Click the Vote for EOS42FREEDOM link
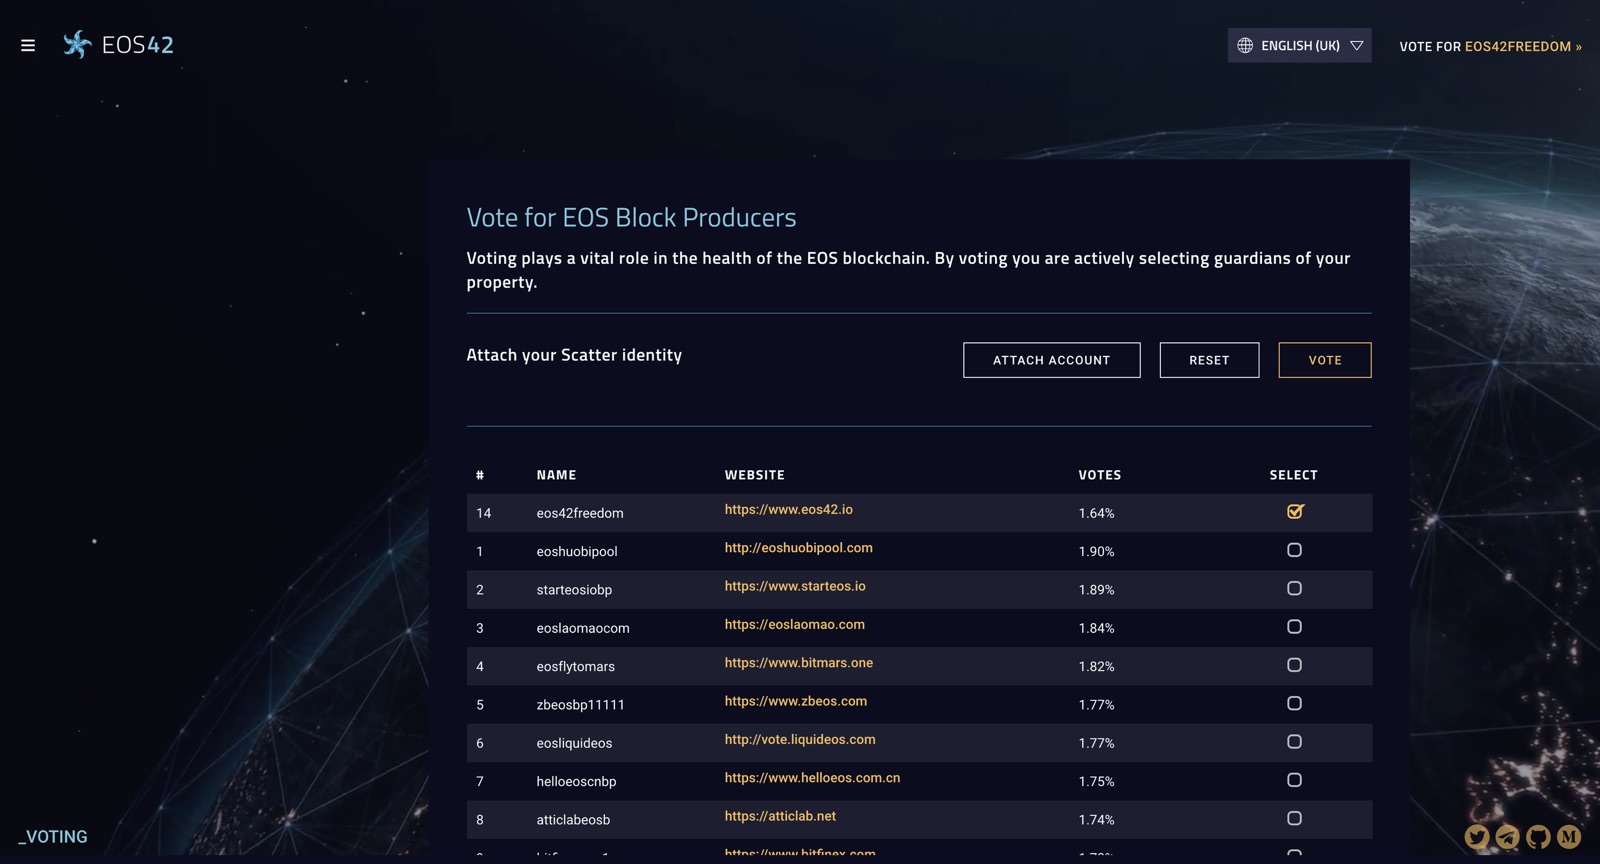Screen dimensions: 1600x864 (x=1490, y=46)
